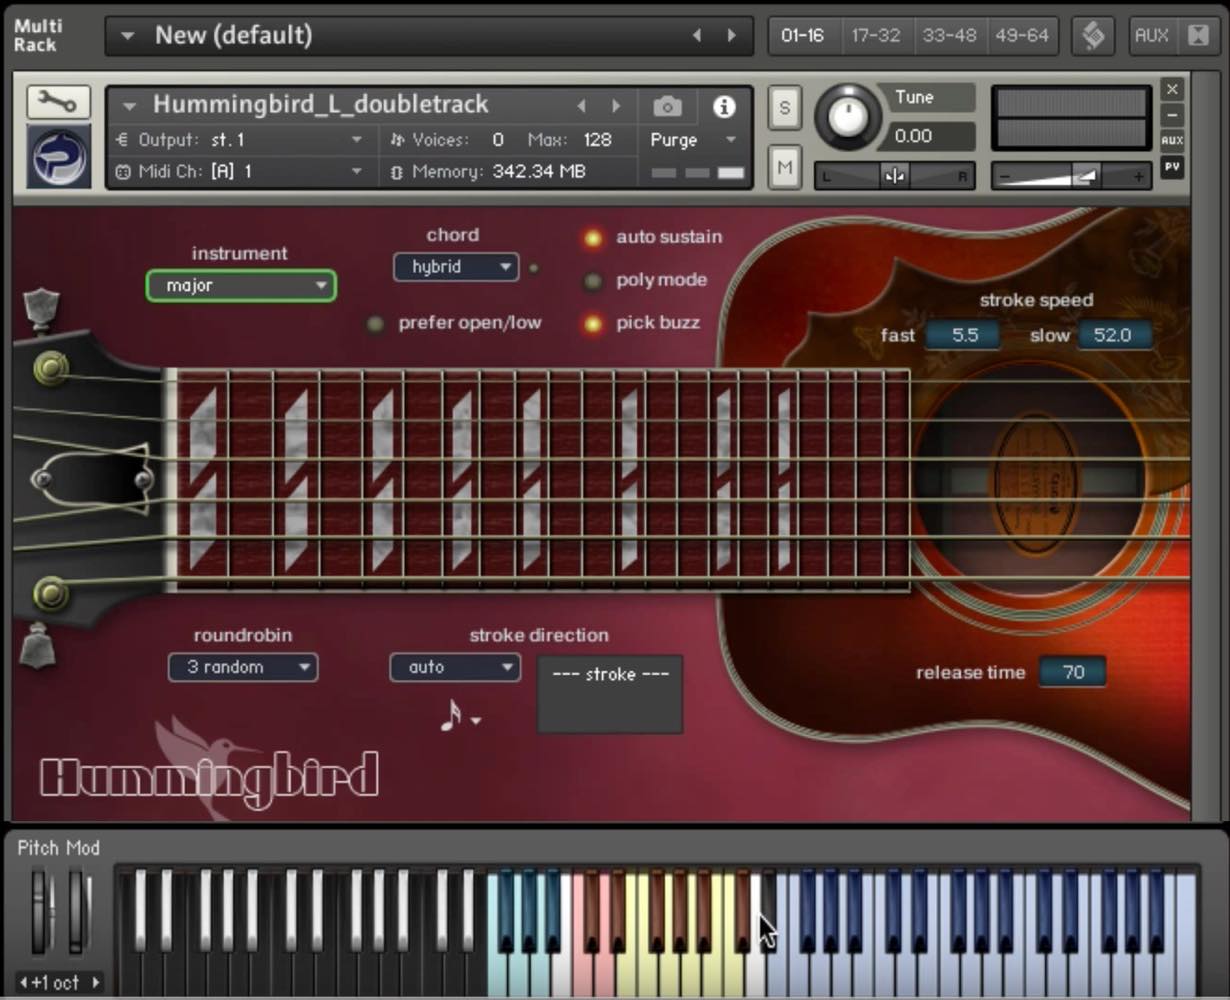Switch to rack page 17-32

pyautogui.click(x=876, y=36)
